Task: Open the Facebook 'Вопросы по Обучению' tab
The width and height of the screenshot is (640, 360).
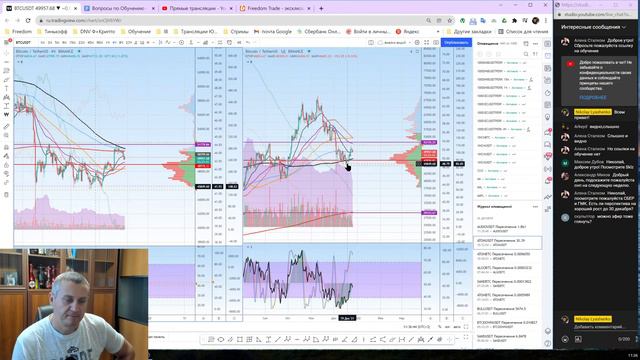Action: pos(118,8)
